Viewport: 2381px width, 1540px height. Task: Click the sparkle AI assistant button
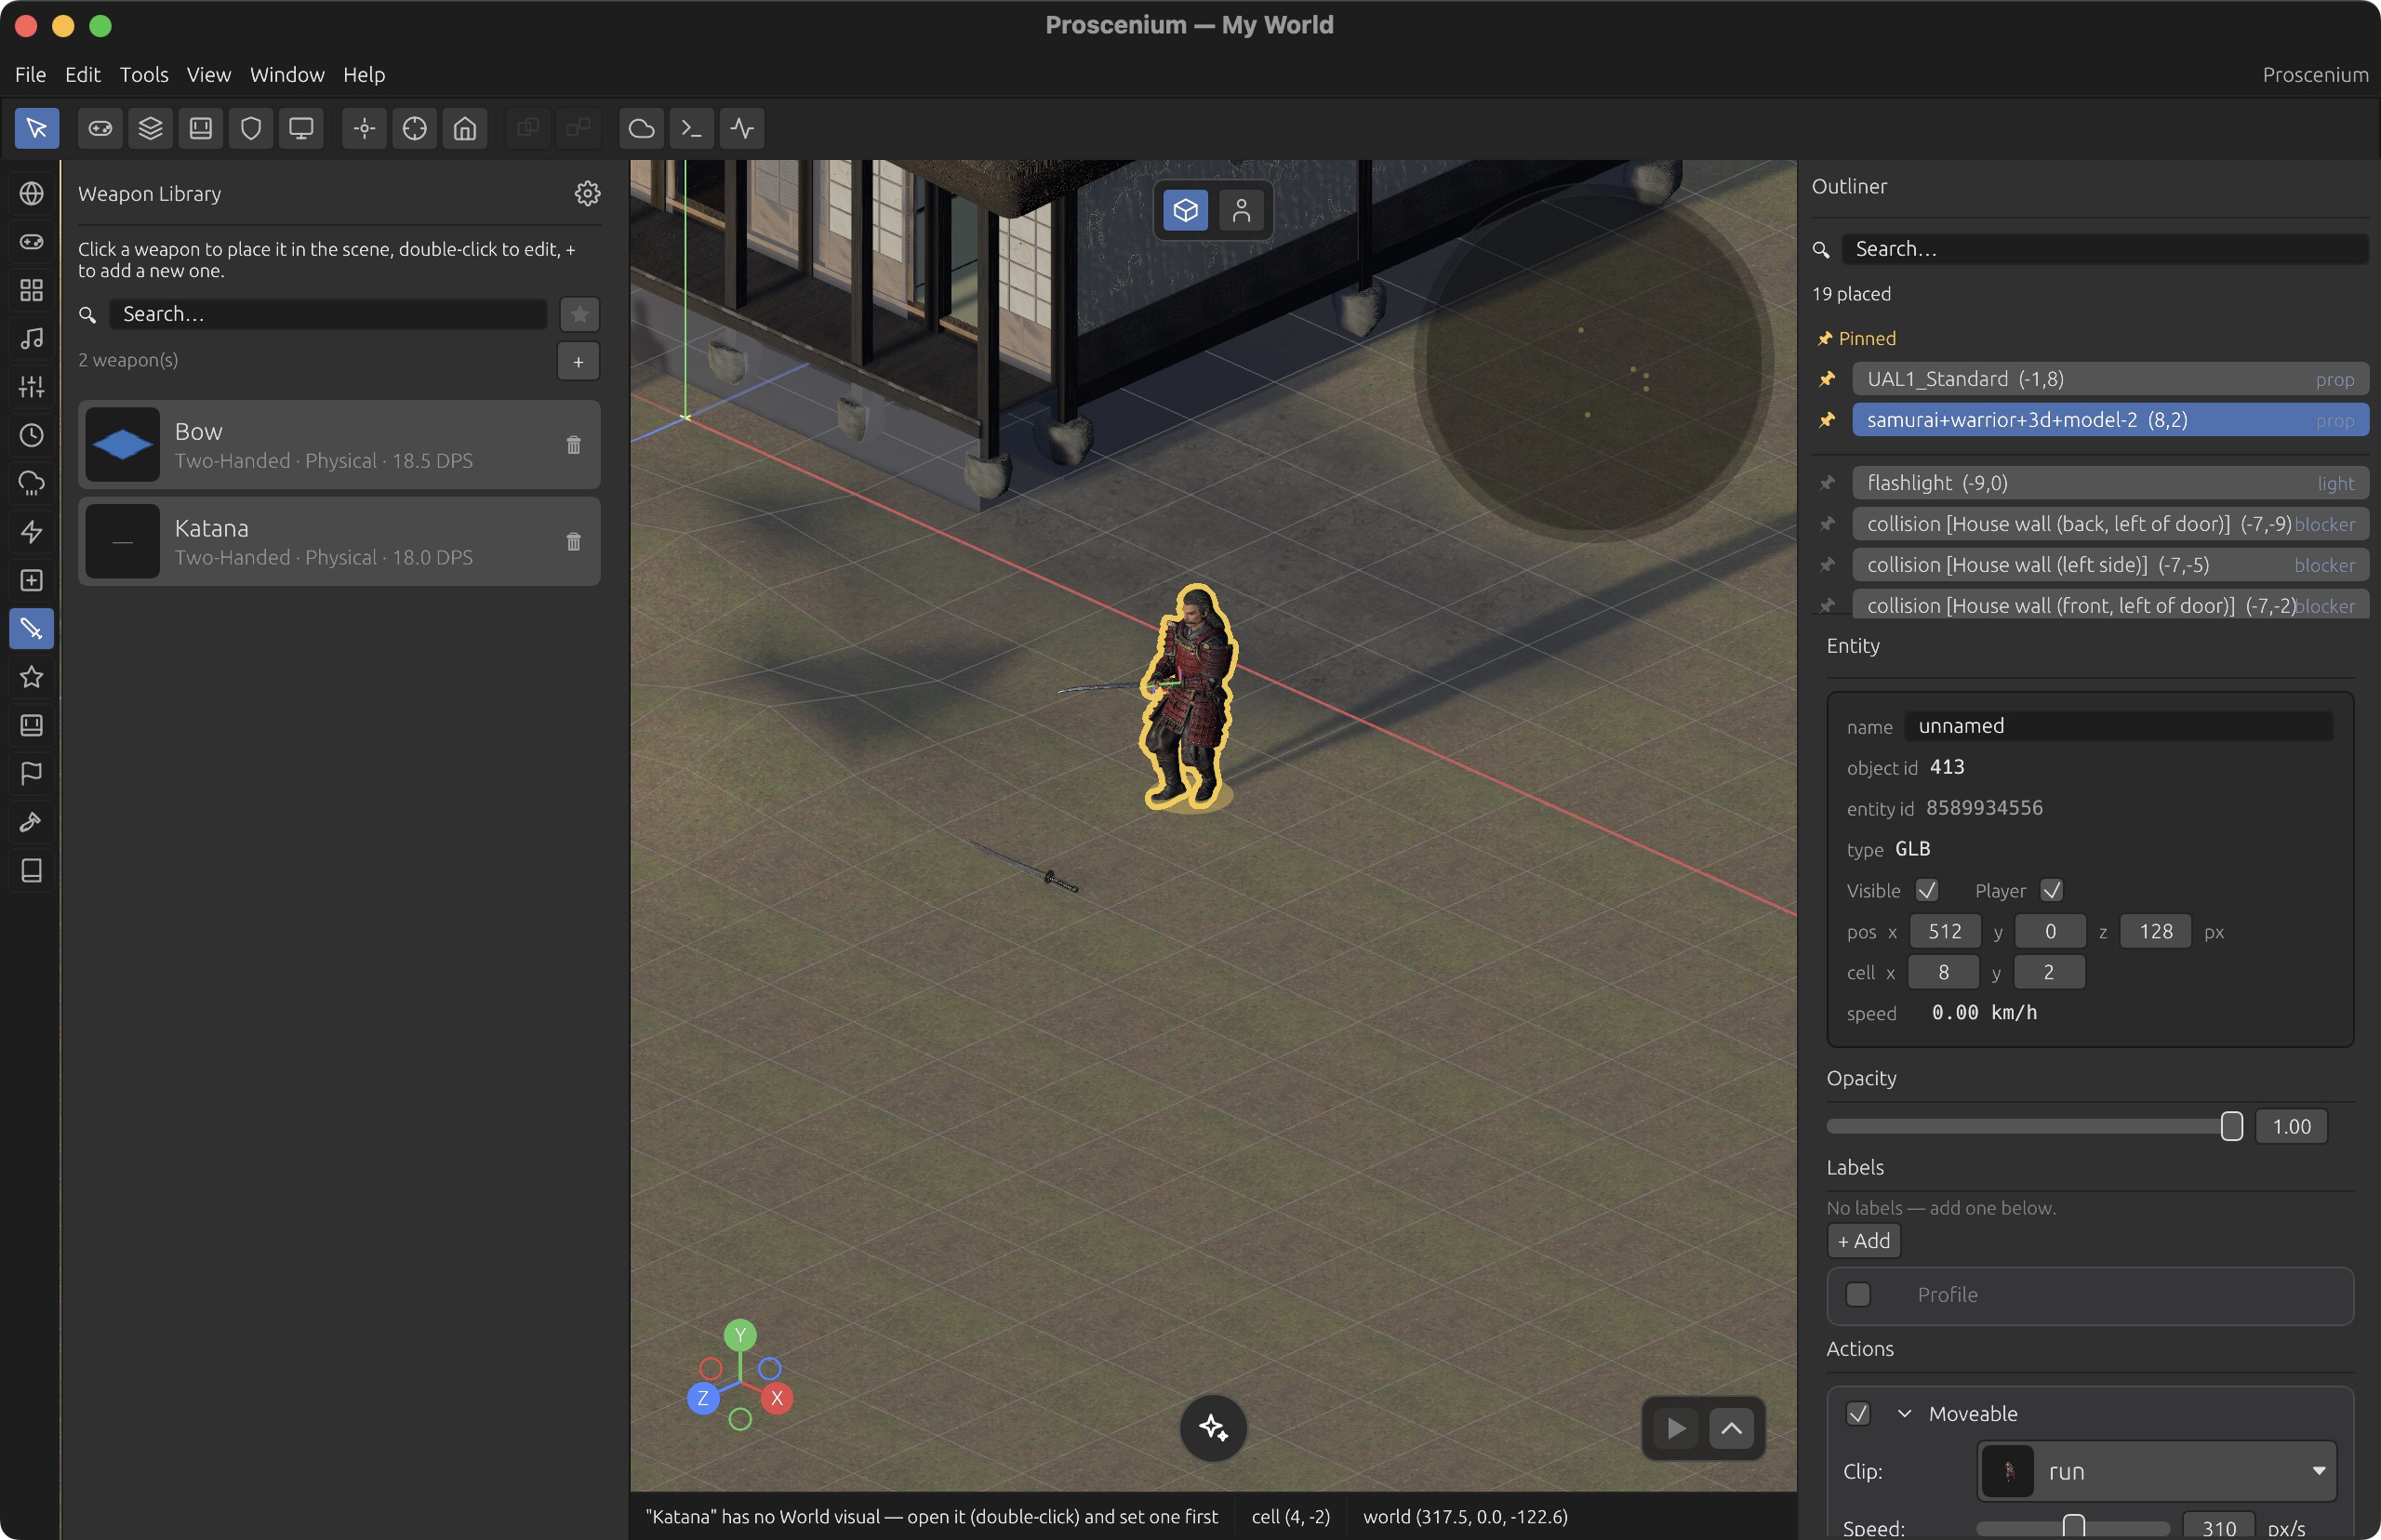coord(1213,1427)
